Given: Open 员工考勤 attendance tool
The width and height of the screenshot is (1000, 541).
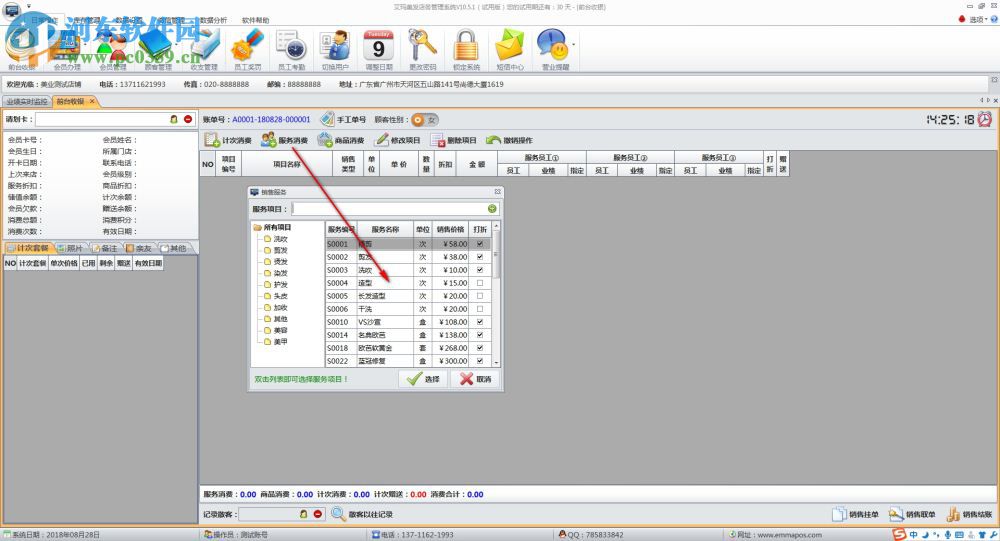Looking at the screenshot, I should coord(291,50).
